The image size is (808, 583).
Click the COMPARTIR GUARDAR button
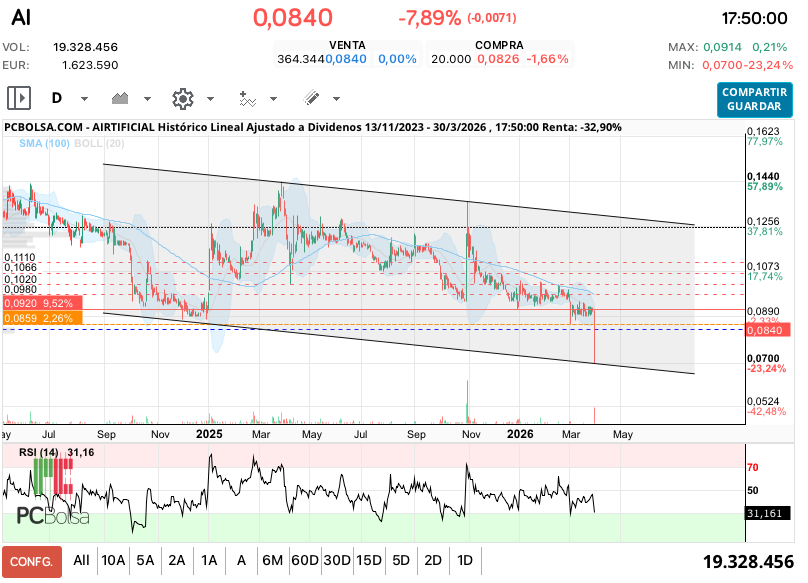click(x=755, y=98)
